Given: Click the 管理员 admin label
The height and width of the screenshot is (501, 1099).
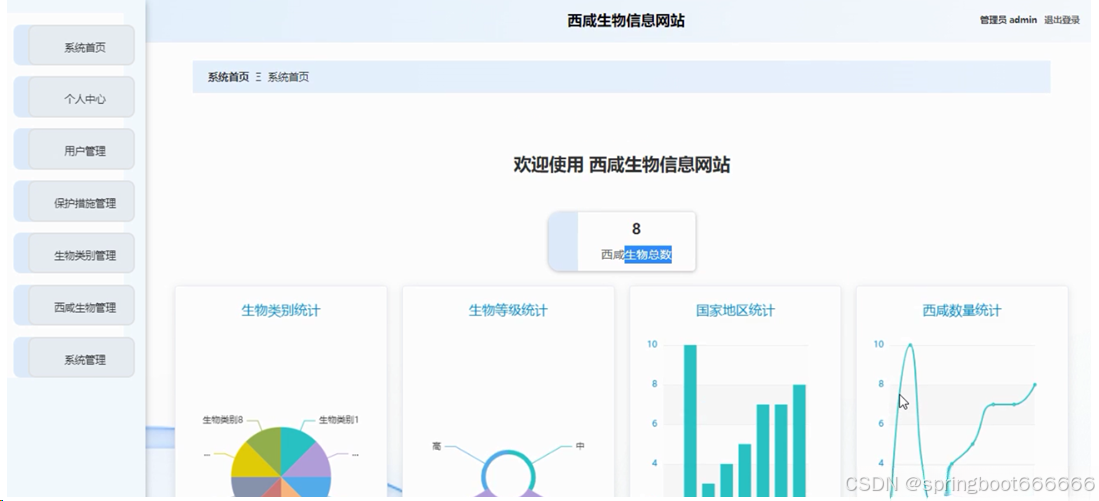Looking at the screenshot, I should [x=1008, y=20].
